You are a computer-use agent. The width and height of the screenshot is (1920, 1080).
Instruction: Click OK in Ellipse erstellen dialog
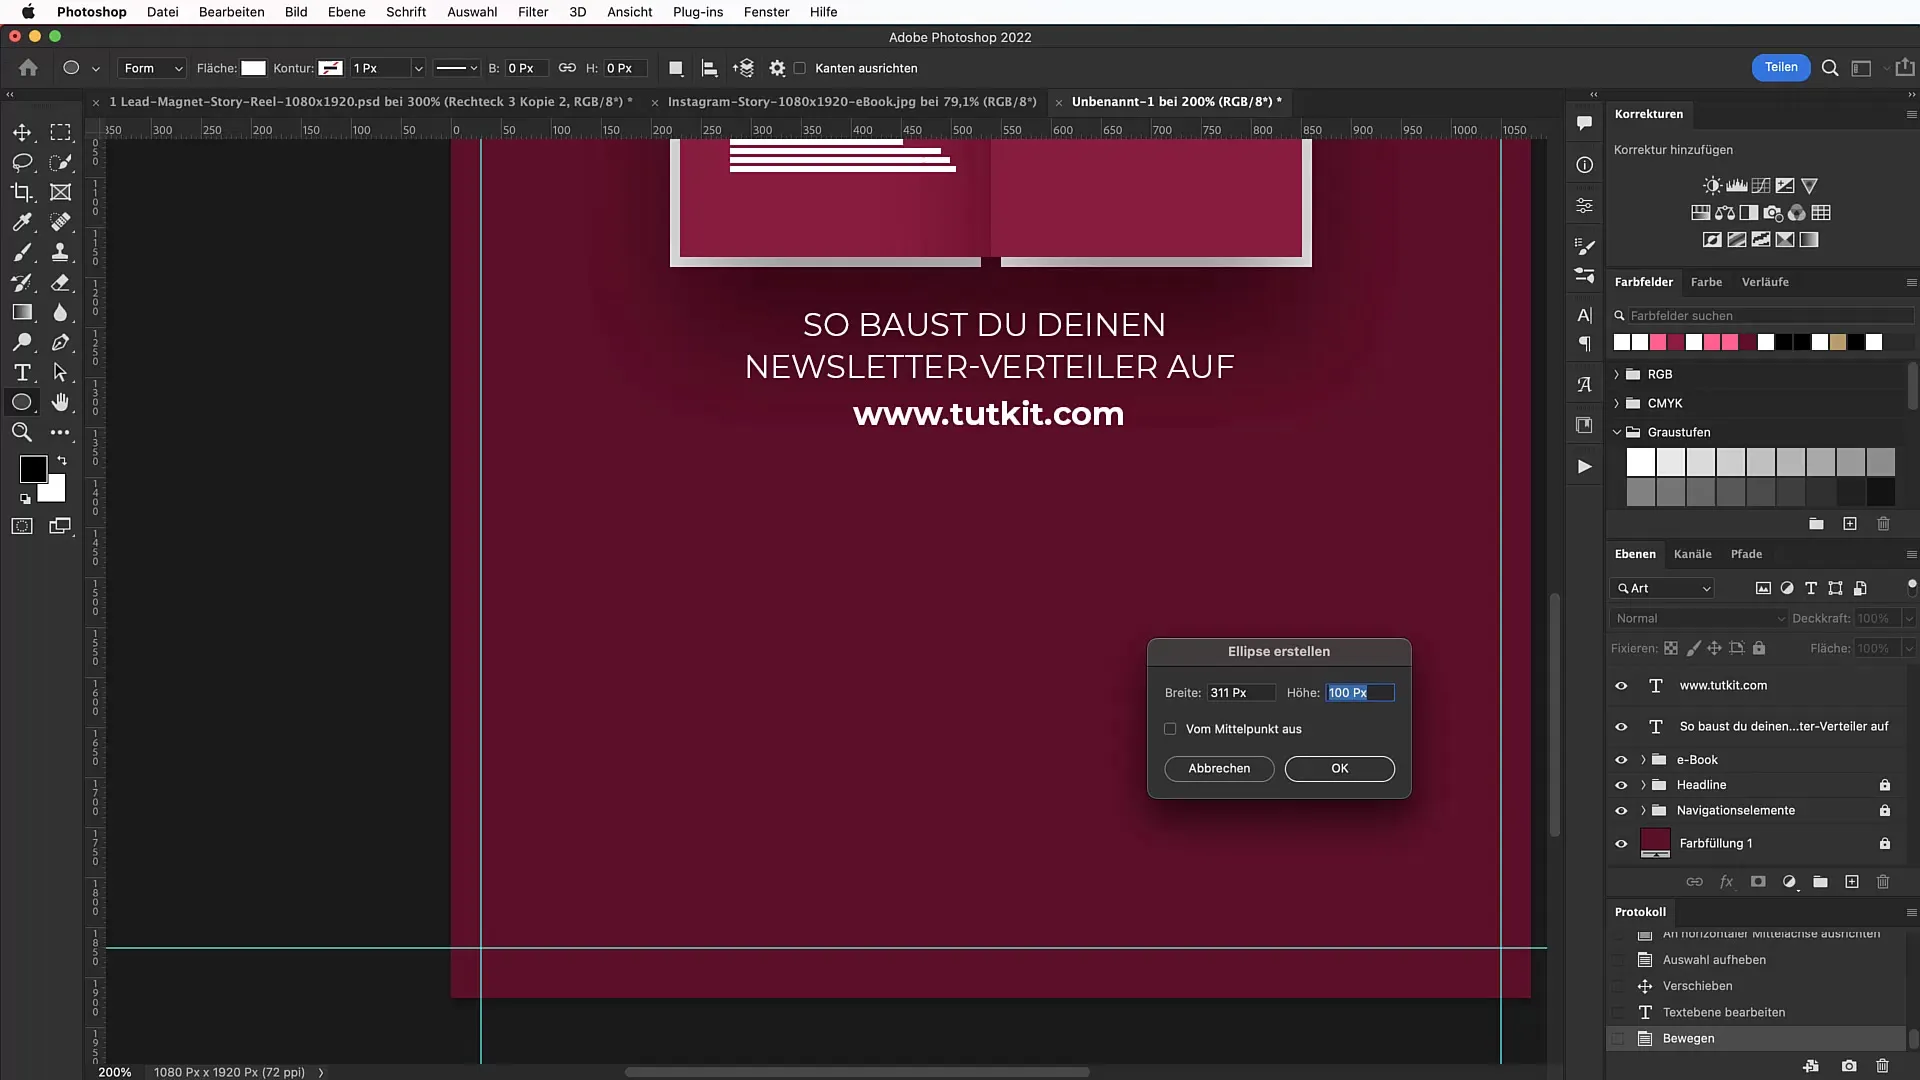1339,769
